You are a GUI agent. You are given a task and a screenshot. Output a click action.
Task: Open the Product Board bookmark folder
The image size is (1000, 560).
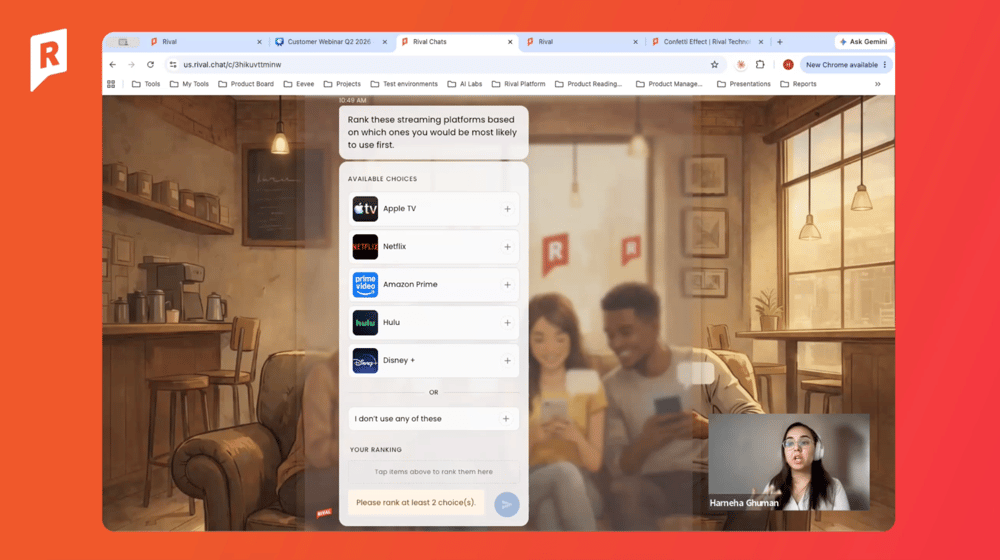246,84
